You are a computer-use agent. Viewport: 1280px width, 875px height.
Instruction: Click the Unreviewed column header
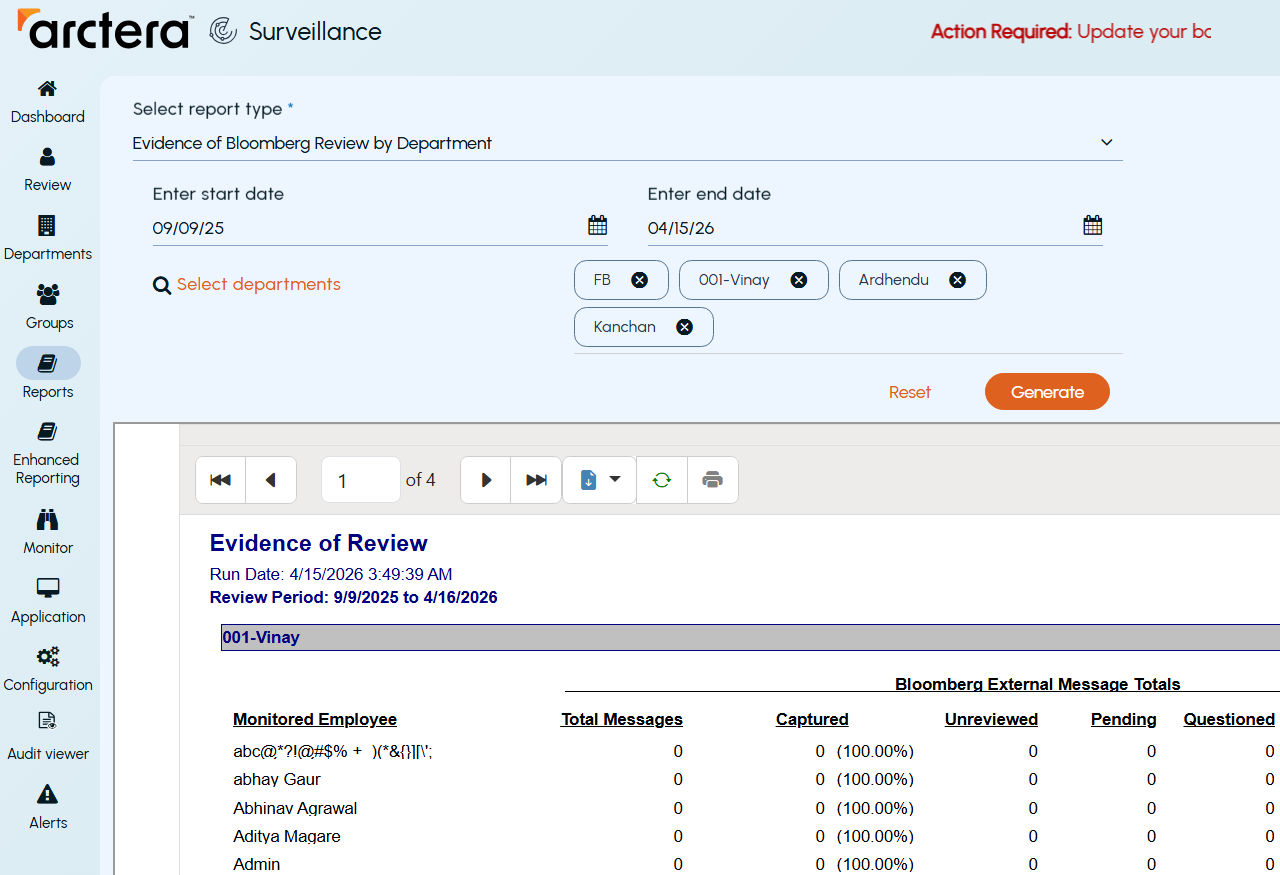pyautogui.click(x=991, y=719)
